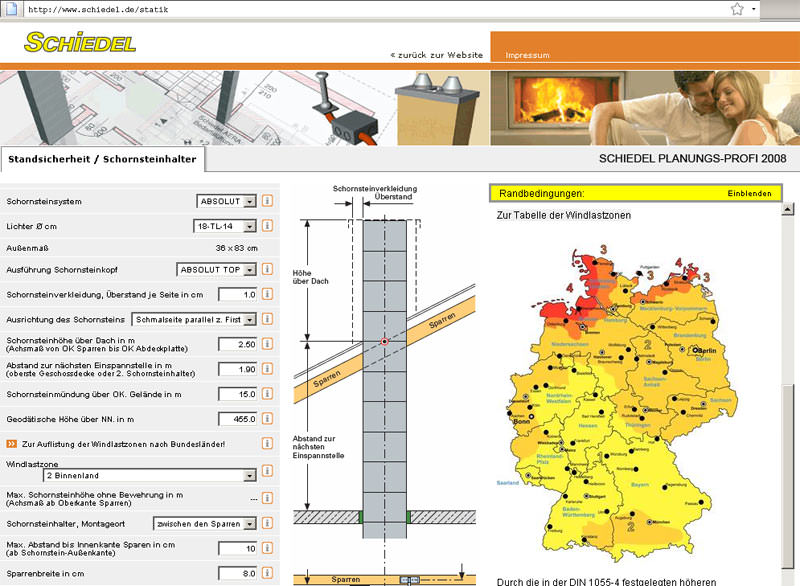The width and height of the screenshot is (800, 586).
Task: Click the browser address bar URL
Action: (x=98, y=9)
